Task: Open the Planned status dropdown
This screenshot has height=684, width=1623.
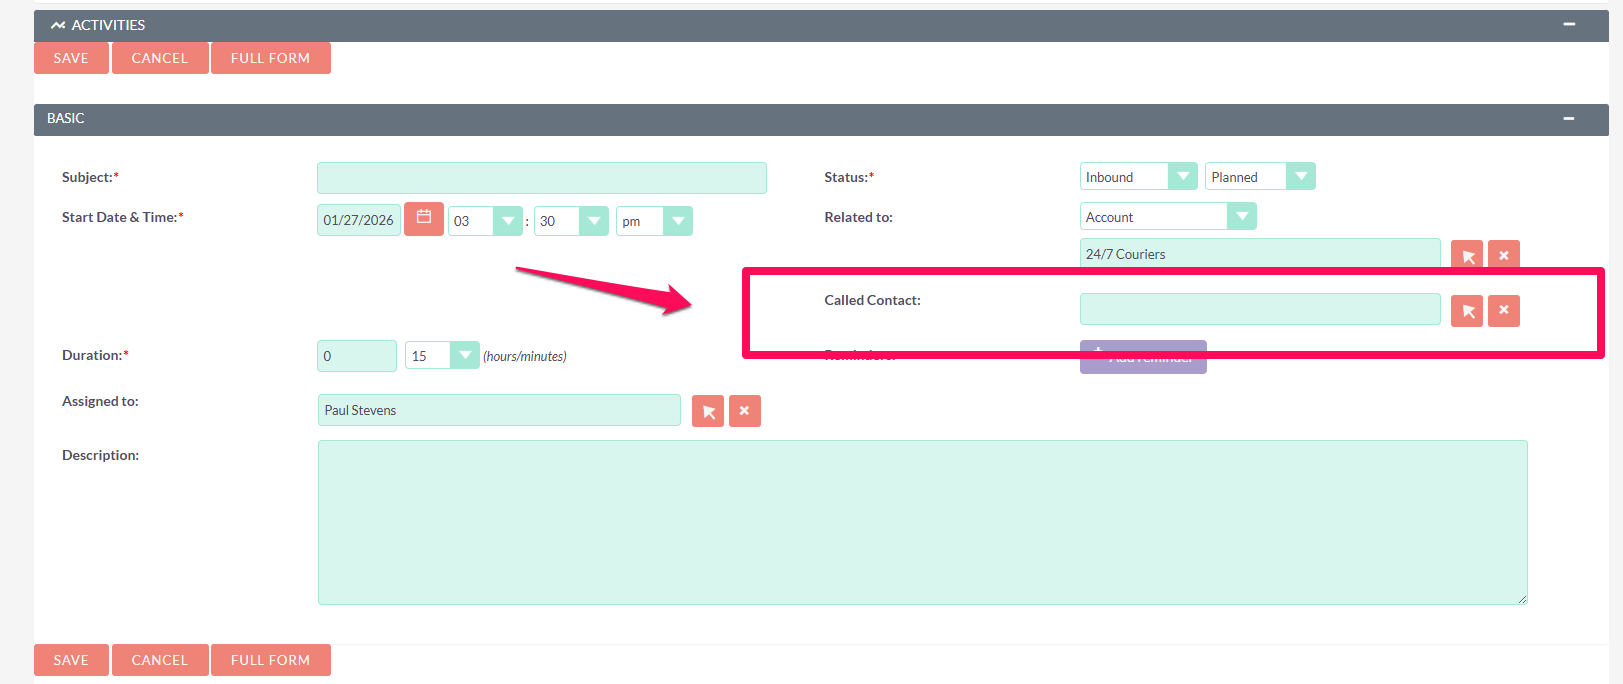Action: coord(1259,177)
